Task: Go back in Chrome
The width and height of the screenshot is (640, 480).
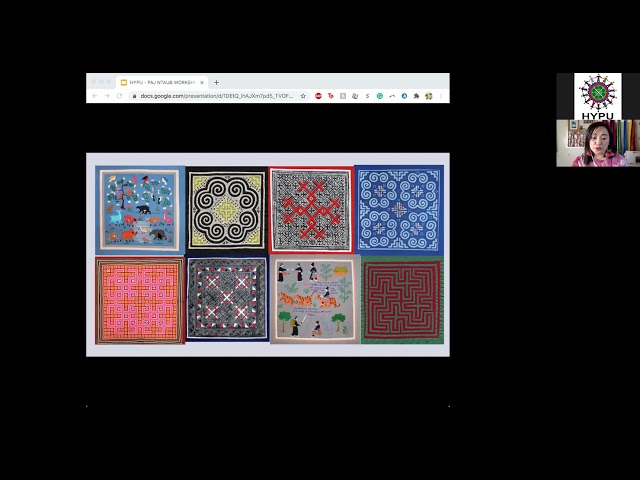Action: [95, 96]
